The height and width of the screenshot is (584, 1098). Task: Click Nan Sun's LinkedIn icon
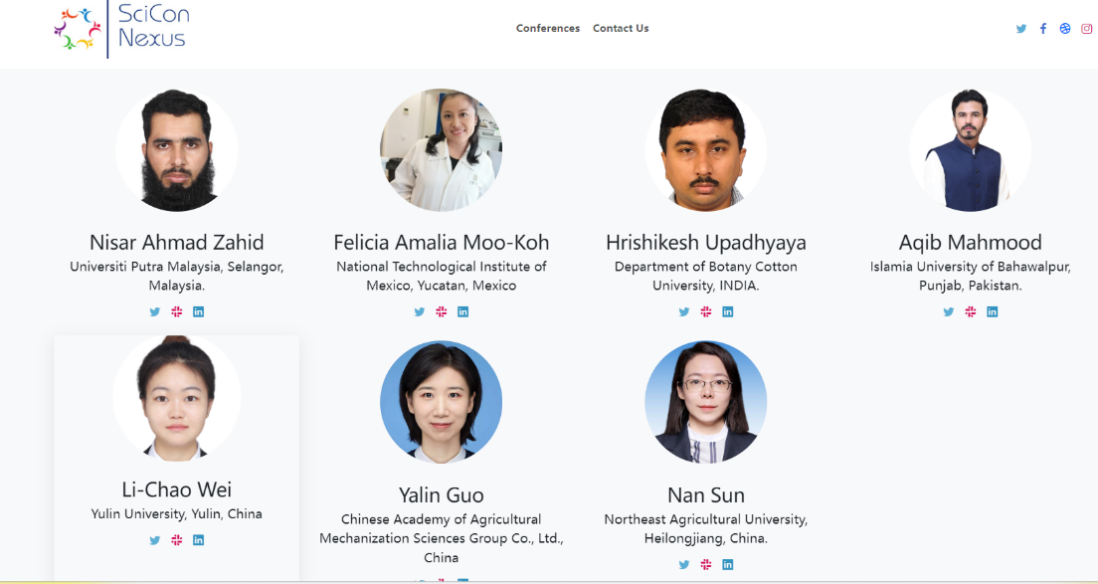728,564
